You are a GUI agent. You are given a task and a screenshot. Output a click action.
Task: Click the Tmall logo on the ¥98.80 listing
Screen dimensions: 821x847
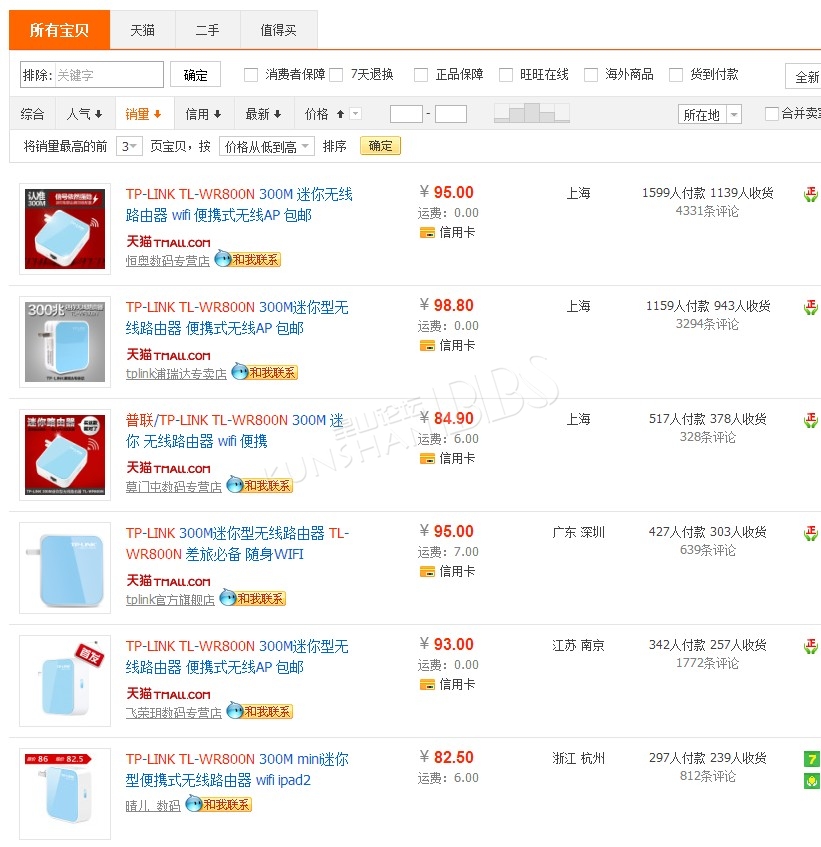[168, 355]
